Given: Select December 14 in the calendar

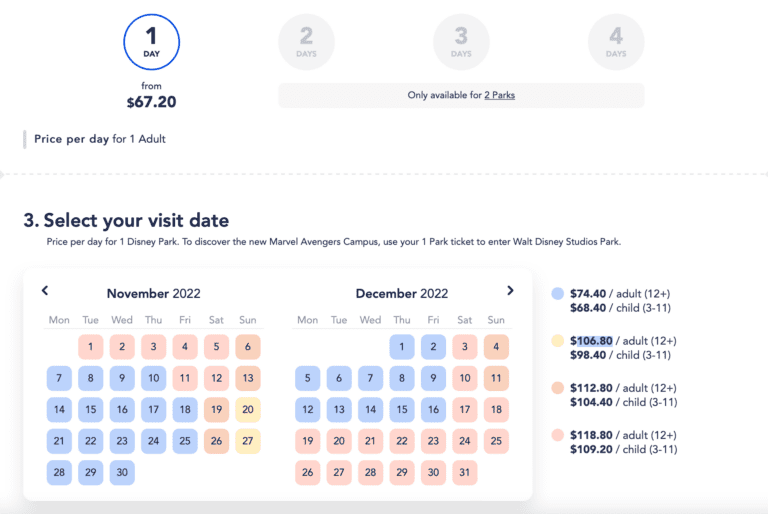Looking at the screenshot, I should 370,409.
